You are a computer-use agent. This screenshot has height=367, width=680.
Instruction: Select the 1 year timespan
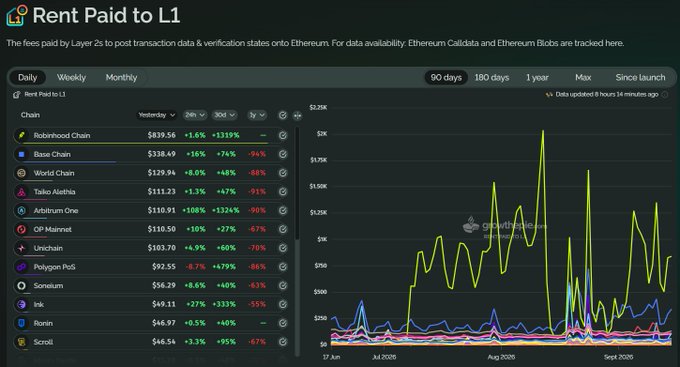pos(537,78)
